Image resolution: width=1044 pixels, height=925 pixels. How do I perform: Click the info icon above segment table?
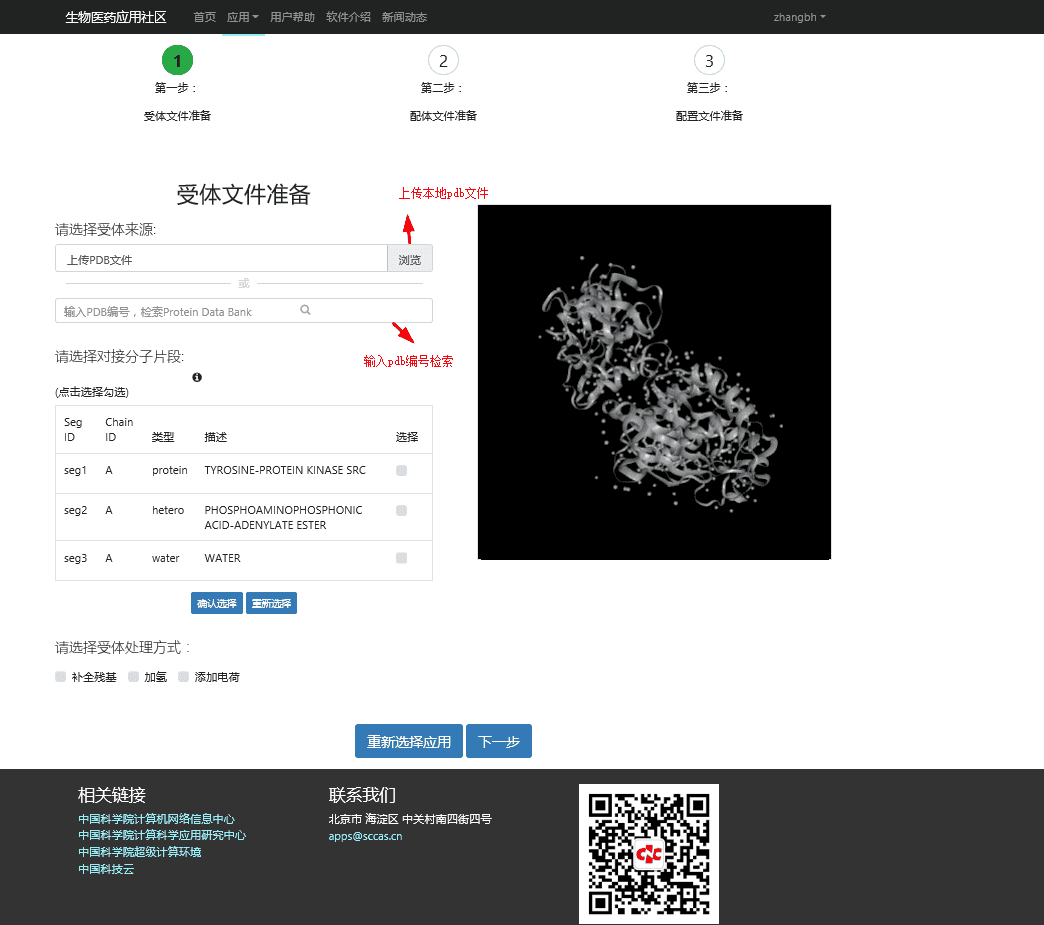click(197, 377)
